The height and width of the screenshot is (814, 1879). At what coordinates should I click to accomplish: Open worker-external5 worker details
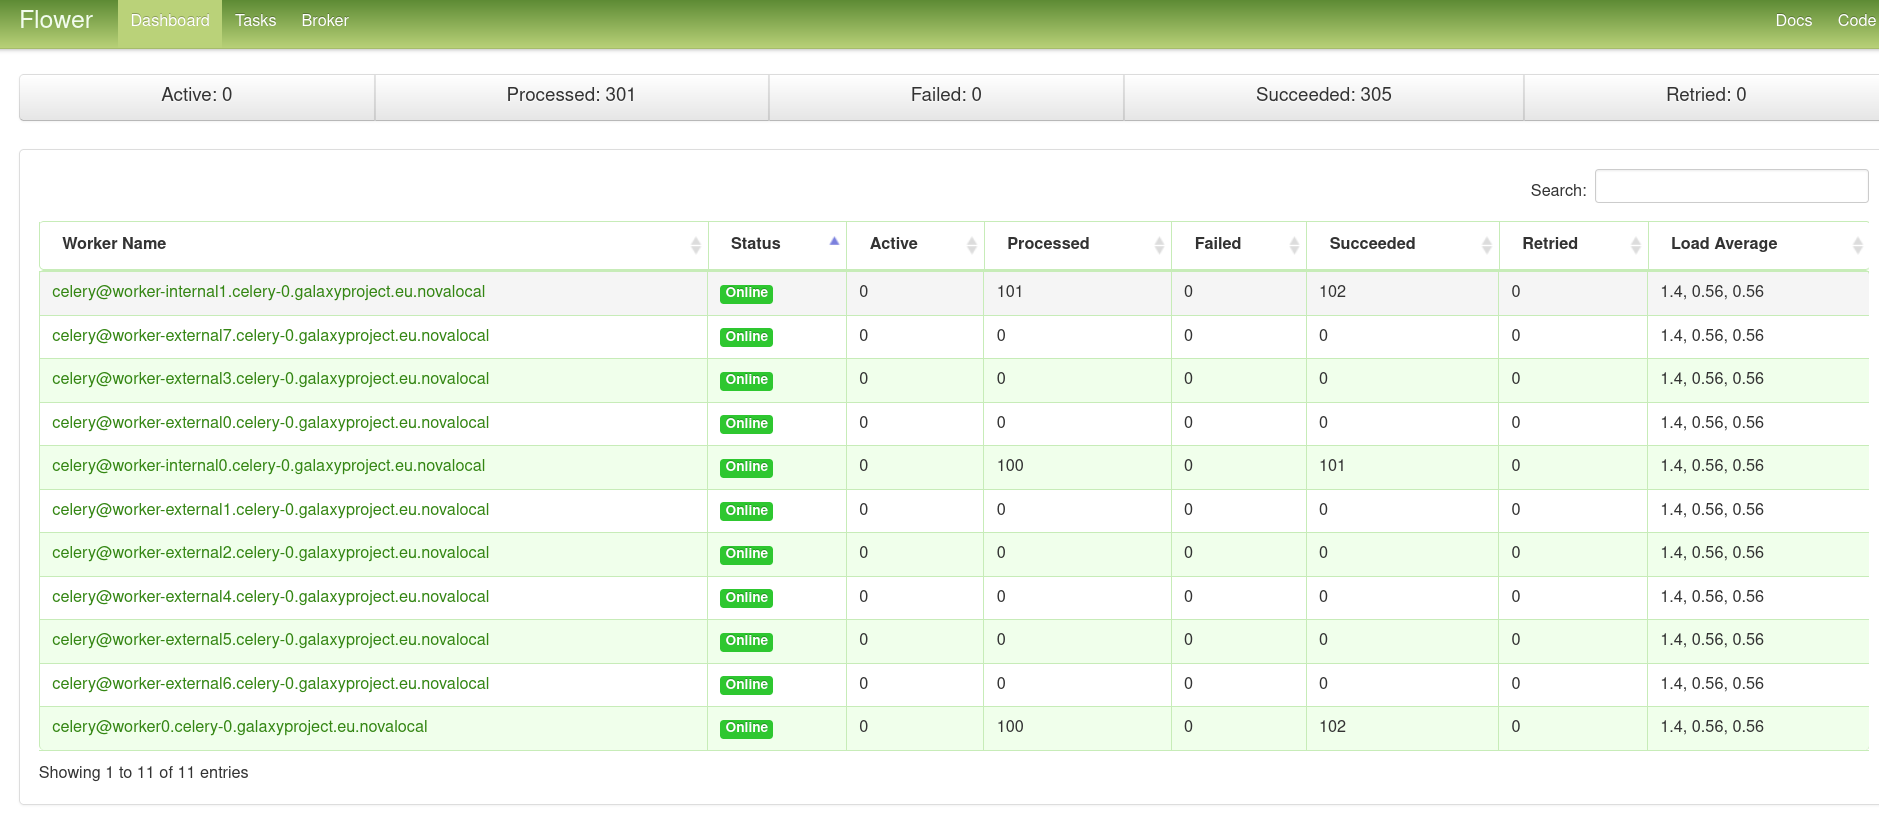pyautogui.click(x=270, y=640)
